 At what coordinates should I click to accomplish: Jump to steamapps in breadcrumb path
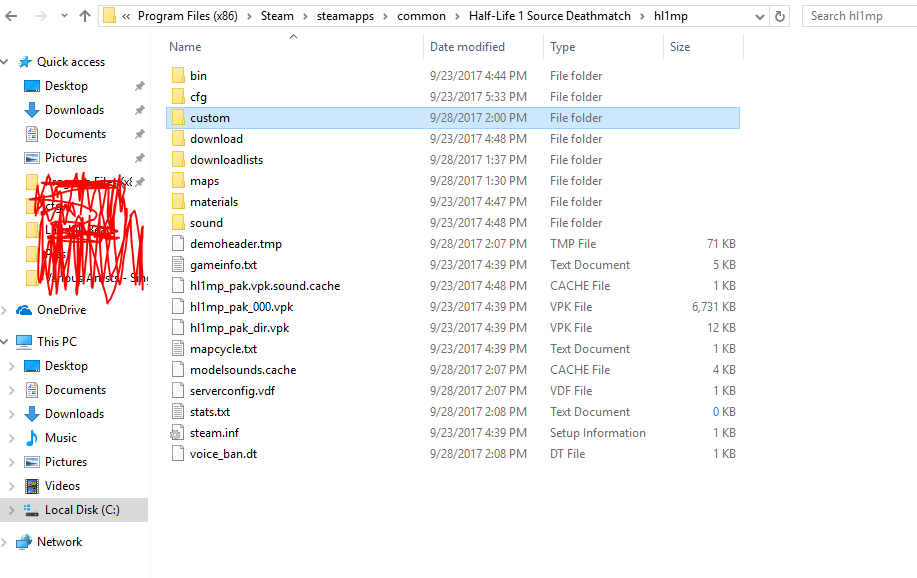point(345,16)
